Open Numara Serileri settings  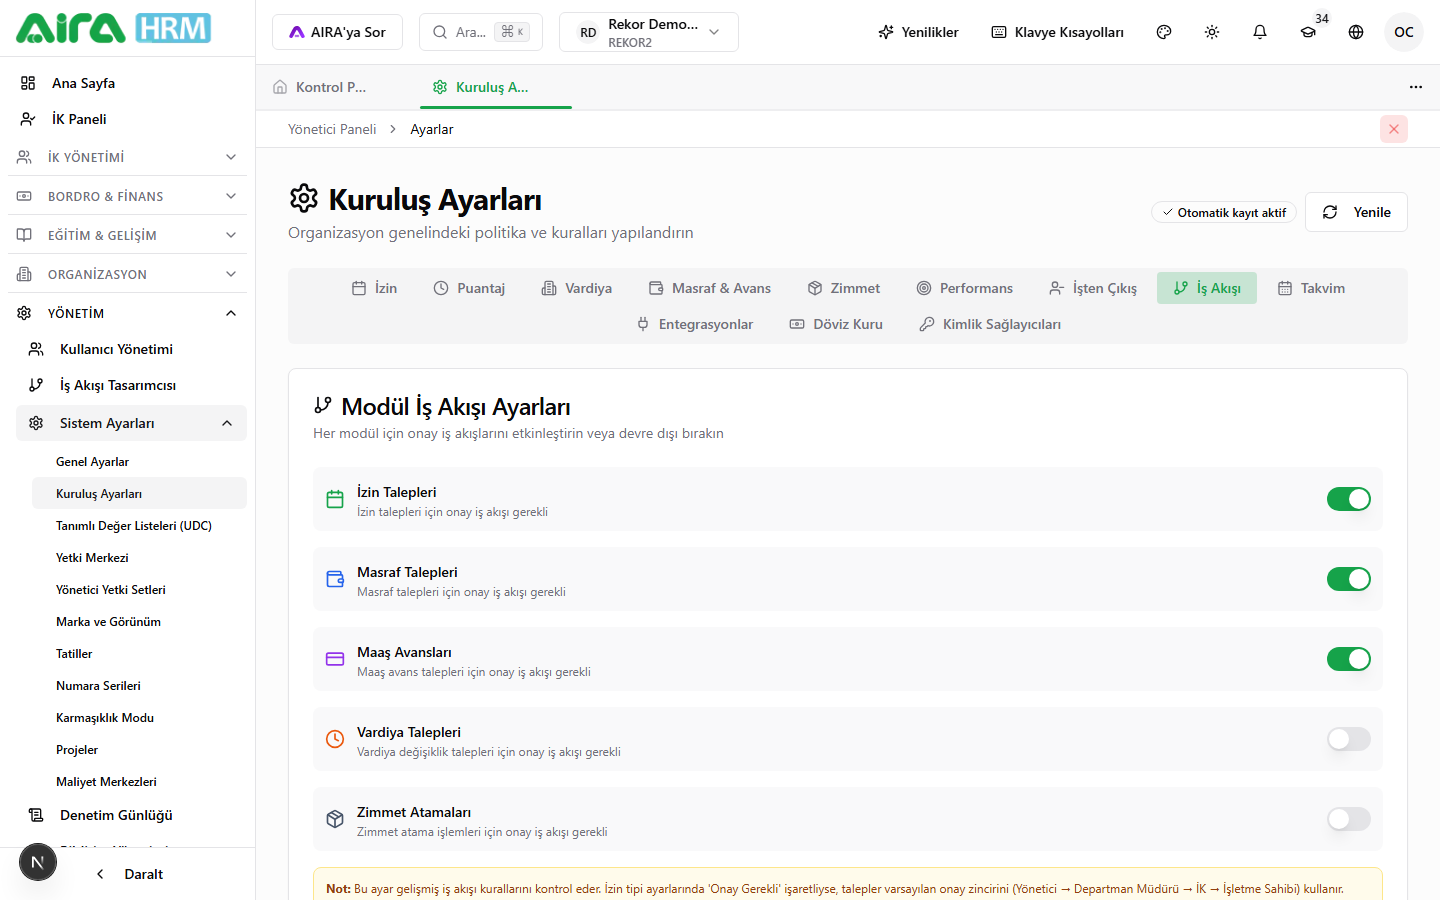pyautogui.click(x=139, y=686)
